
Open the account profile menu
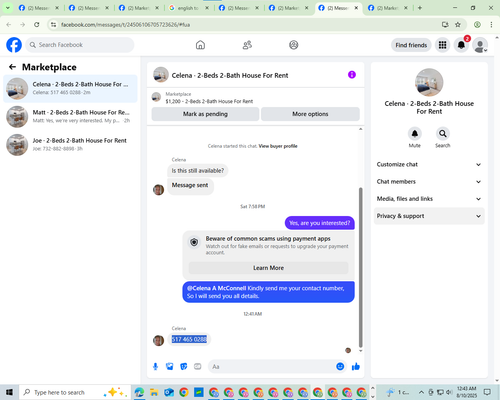480,45
